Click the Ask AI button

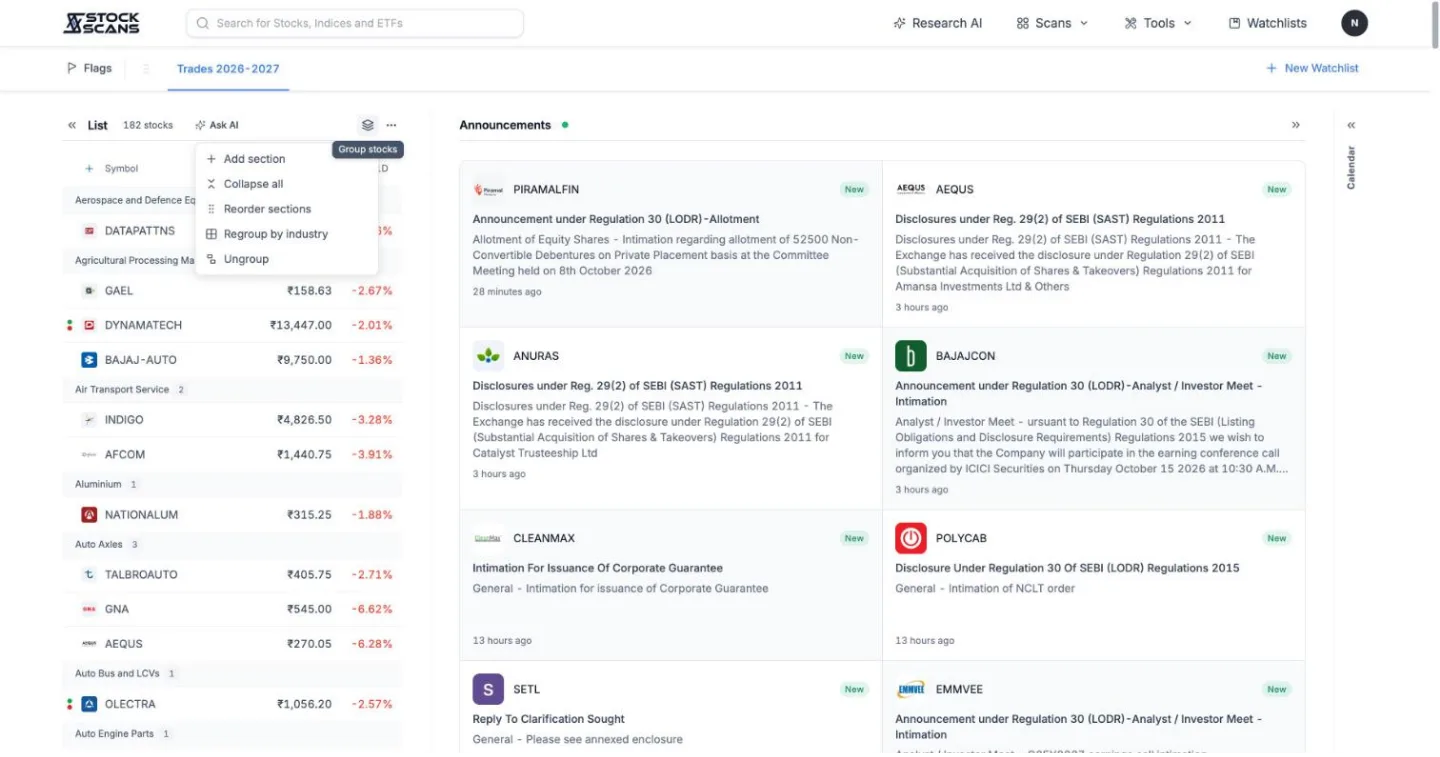point(217,125)
